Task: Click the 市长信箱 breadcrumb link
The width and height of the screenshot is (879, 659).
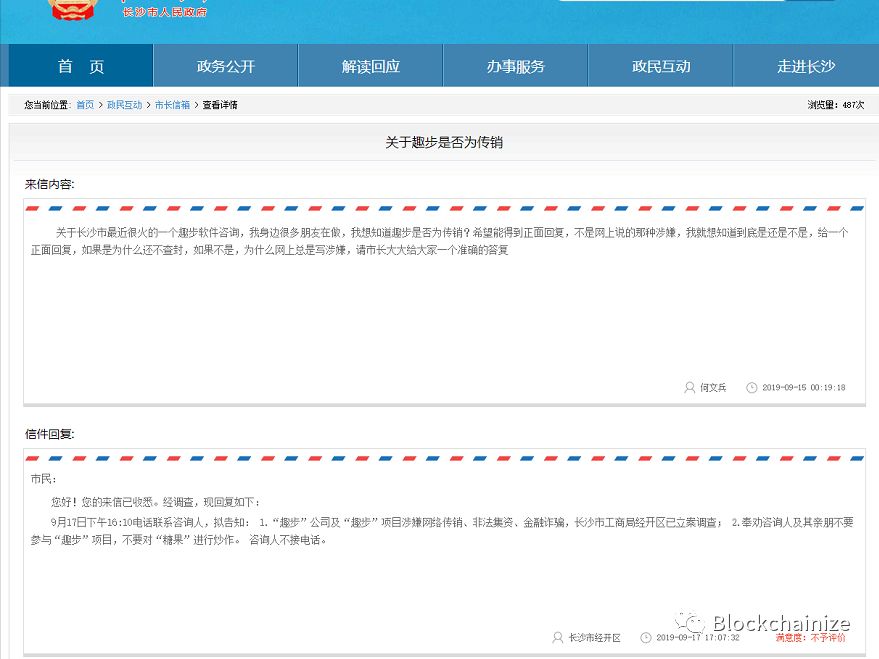Action: coord(173,105)
